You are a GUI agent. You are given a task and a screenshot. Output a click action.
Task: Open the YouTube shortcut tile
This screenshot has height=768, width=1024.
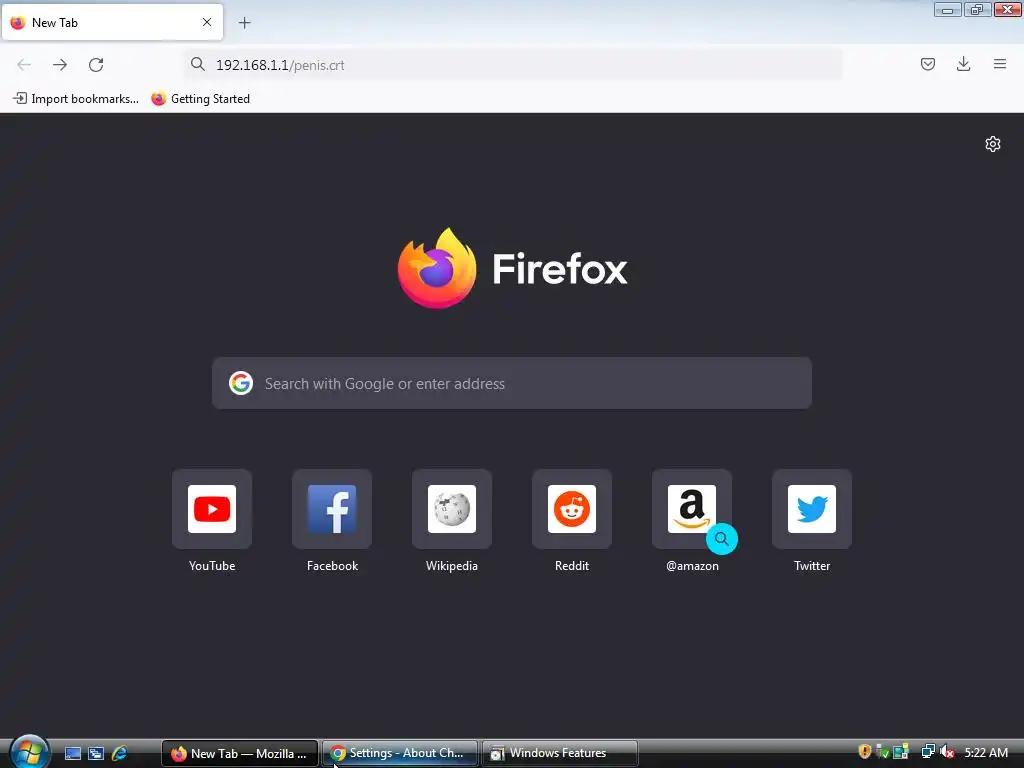point(212,509)
